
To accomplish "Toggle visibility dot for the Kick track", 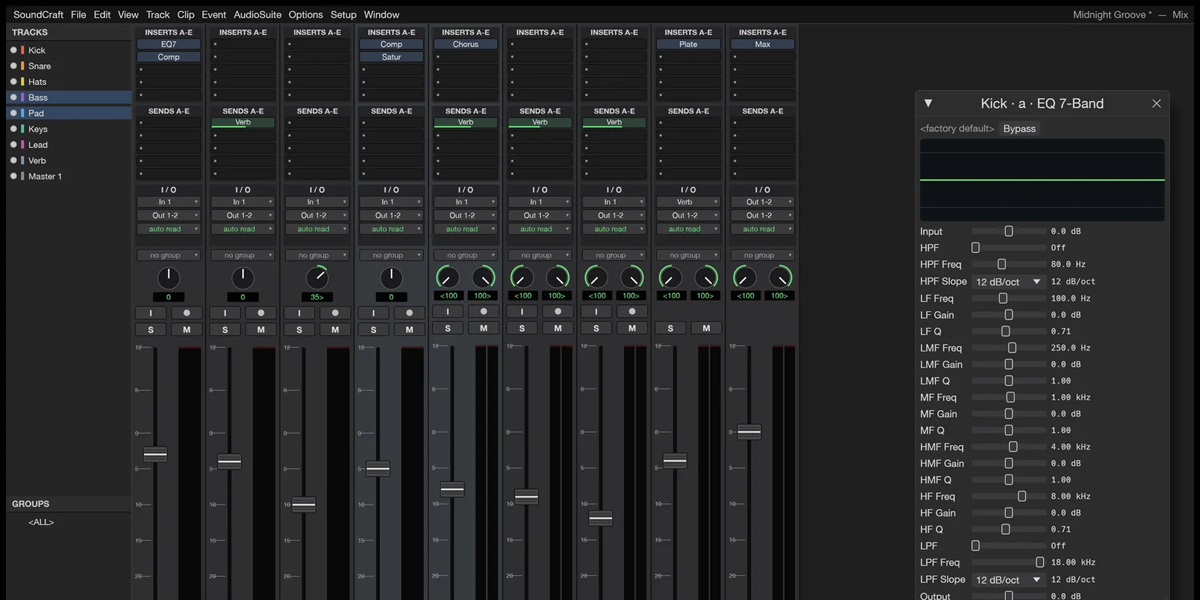I will click(x=13, y=50).
